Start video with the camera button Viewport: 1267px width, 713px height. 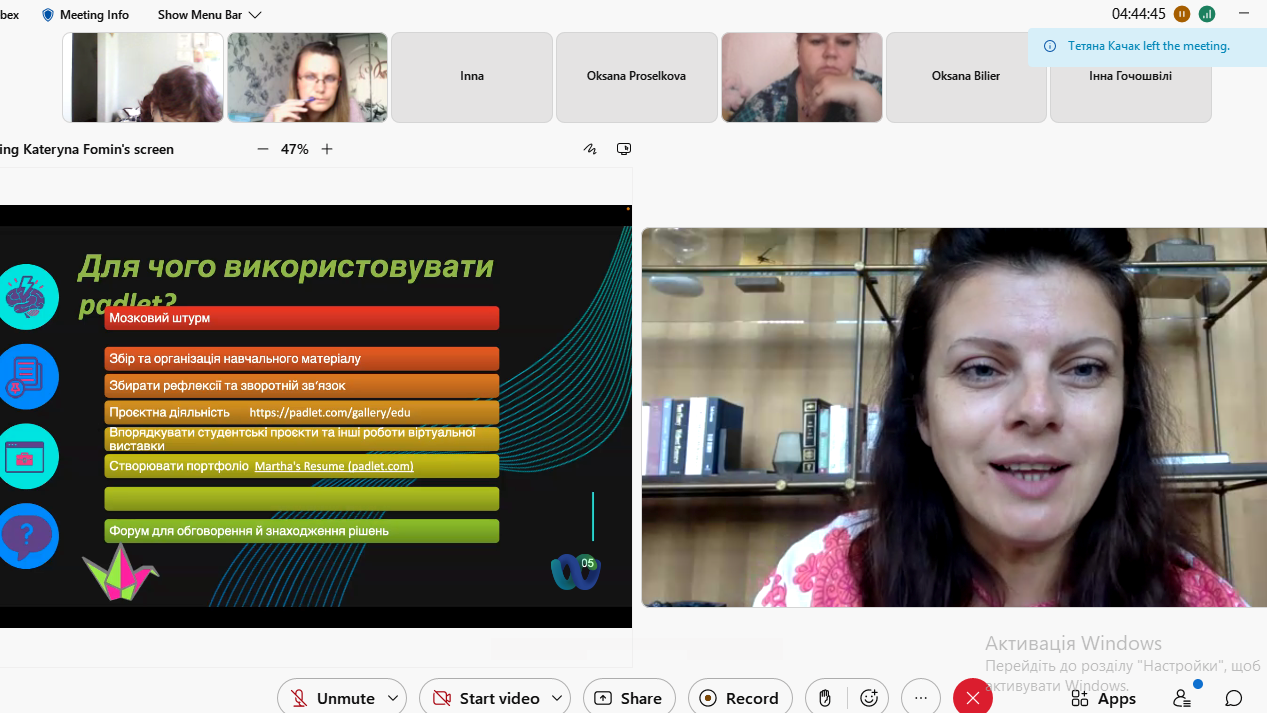pyautogui.click(x=486, y=698)
